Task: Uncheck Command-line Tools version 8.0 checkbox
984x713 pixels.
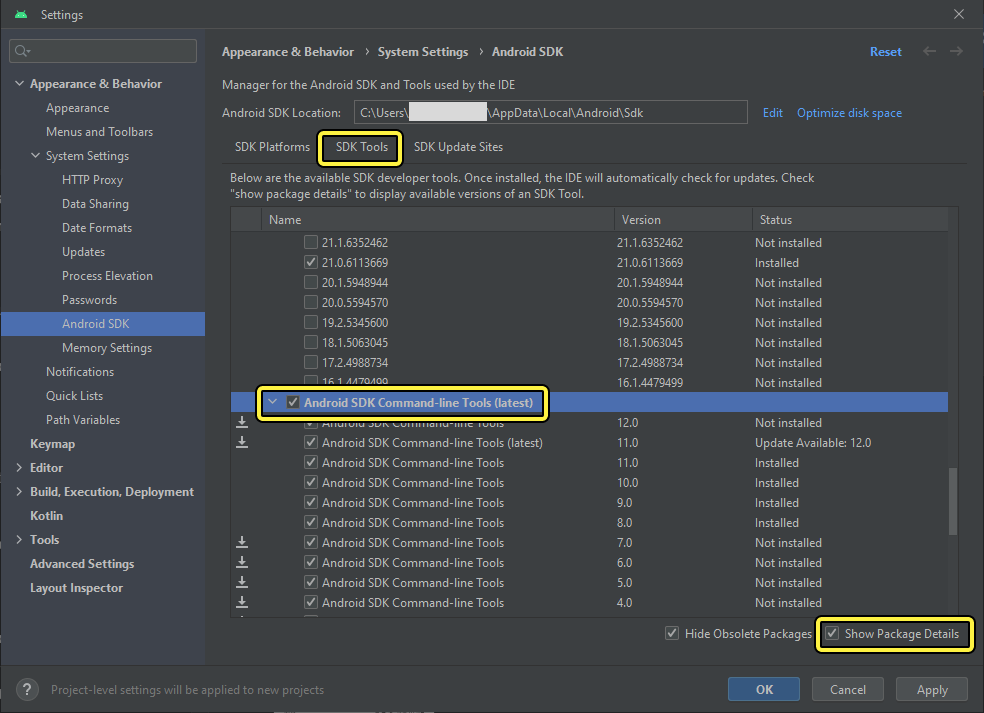Action: tap(311, 522)
